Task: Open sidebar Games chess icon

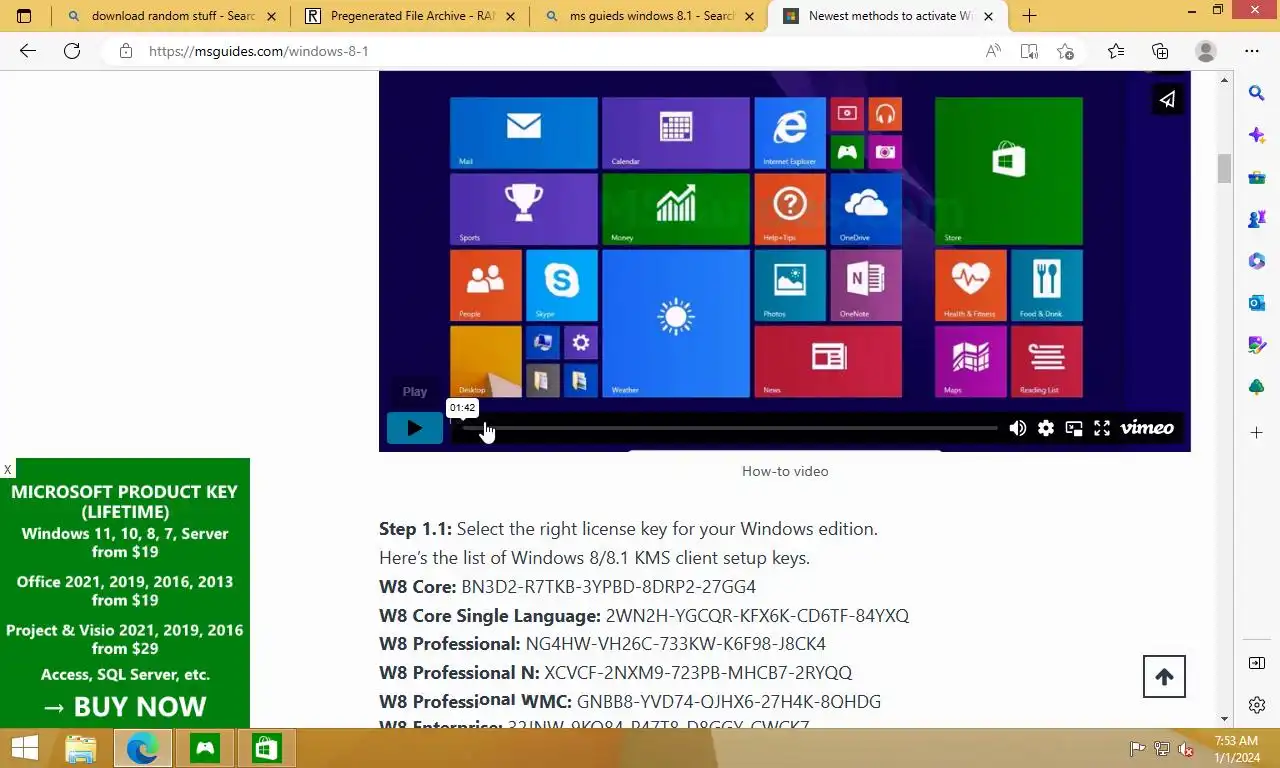Action: (1257, 219)
